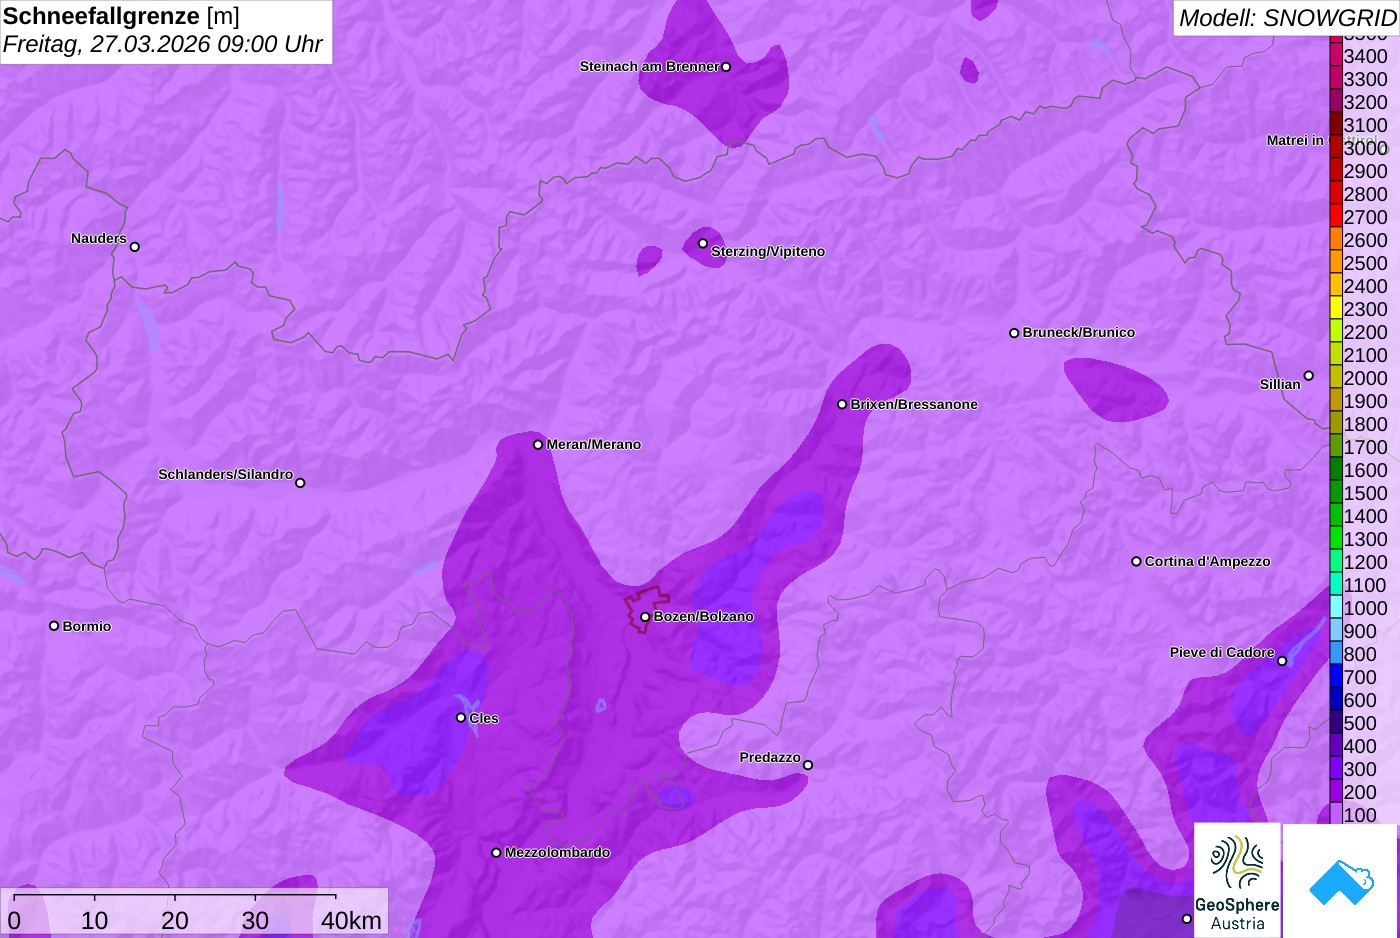Pick the Sterzing/Vipiteno marker dot

point(703,243)
